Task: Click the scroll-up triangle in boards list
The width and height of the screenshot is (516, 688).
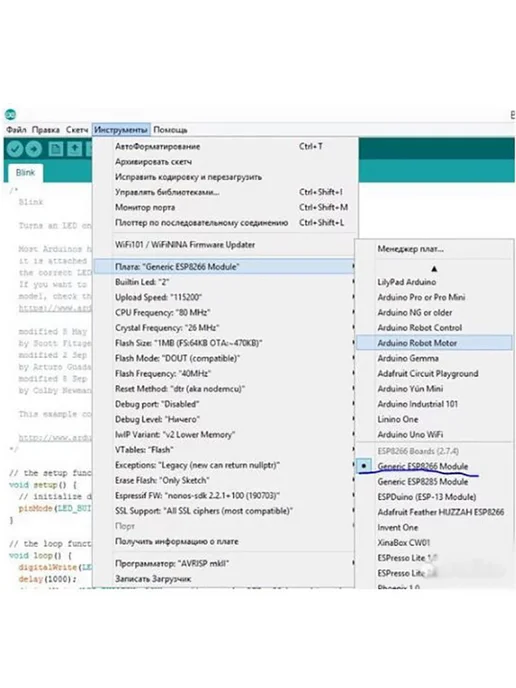Action: (434, 269)
